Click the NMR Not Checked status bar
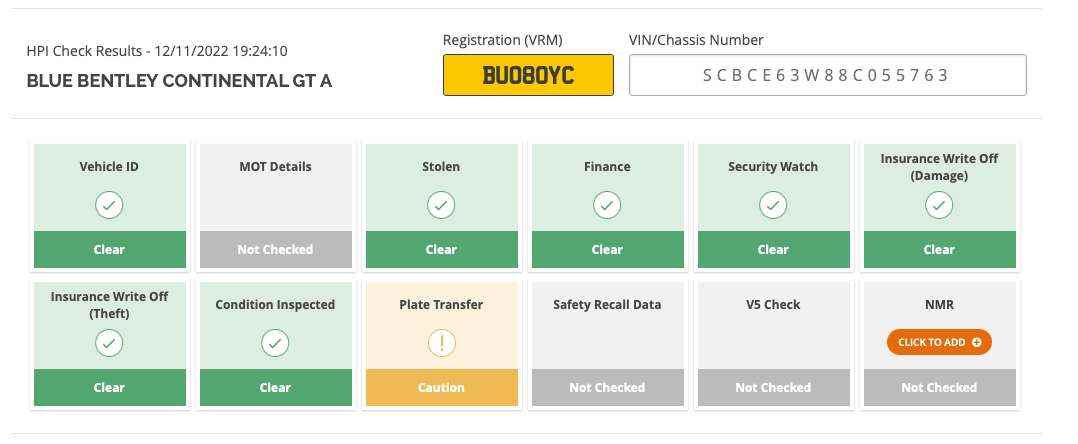The image size is (1078, 444). pyautogui.click(x=939, y=388)
